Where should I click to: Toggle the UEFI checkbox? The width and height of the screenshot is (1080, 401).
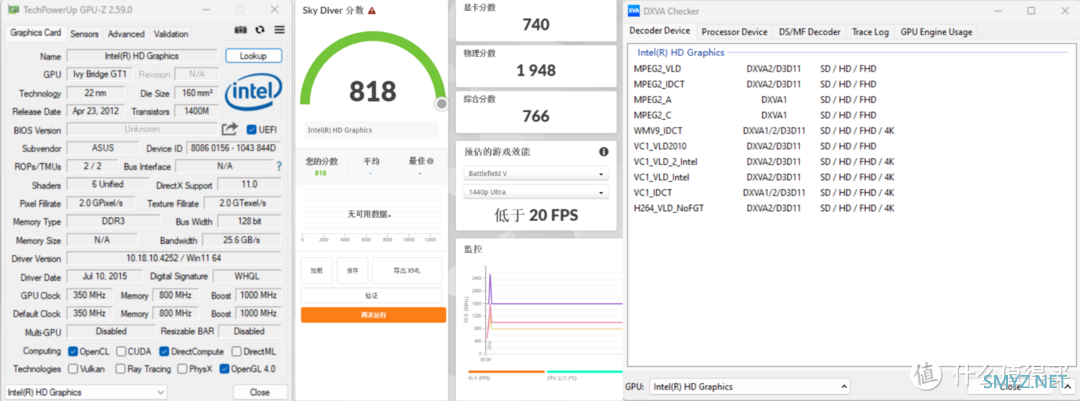pos(251,130)
